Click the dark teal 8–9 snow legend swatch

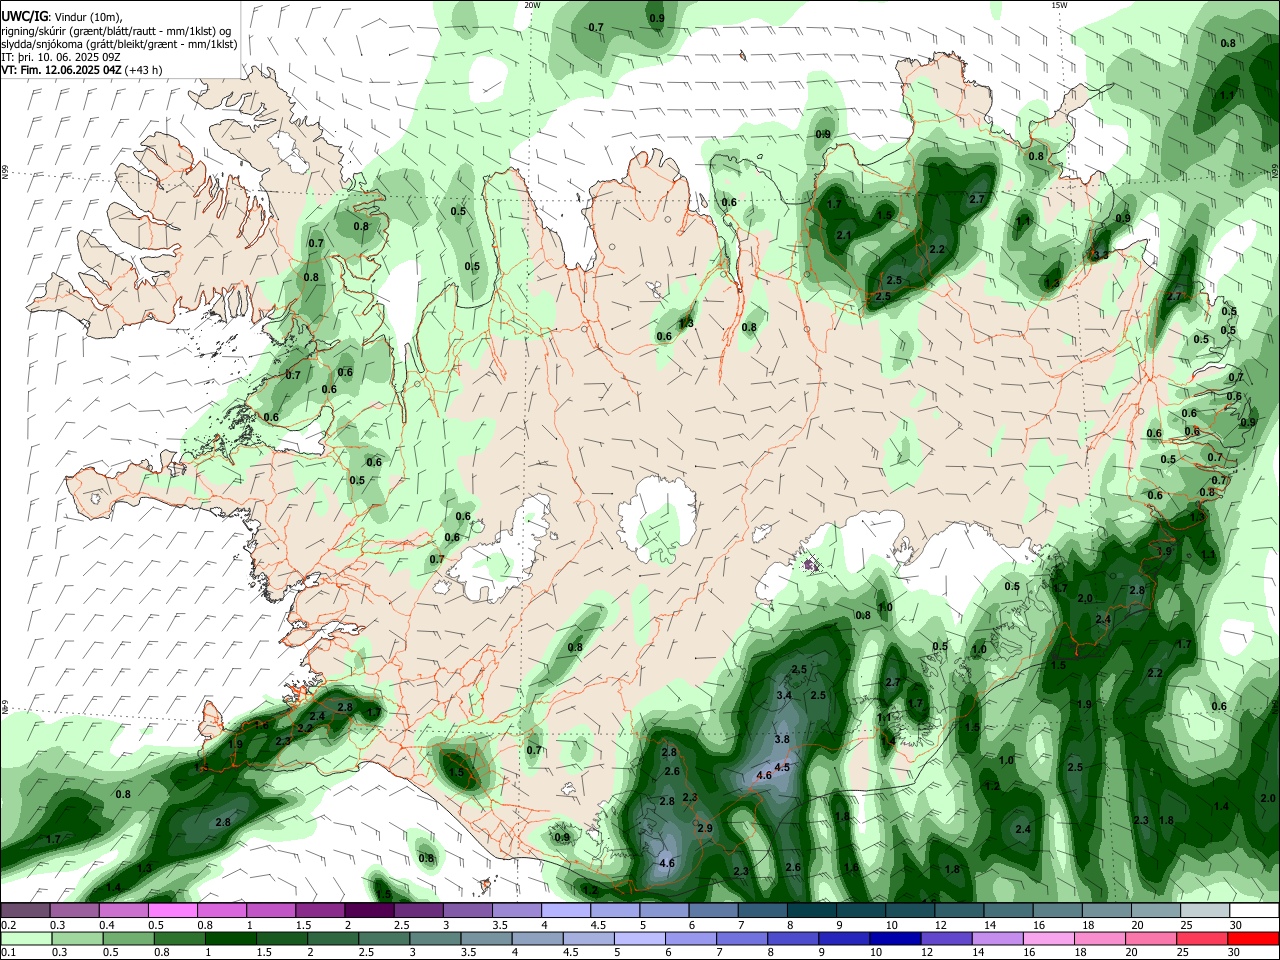[x=812, y=911]
